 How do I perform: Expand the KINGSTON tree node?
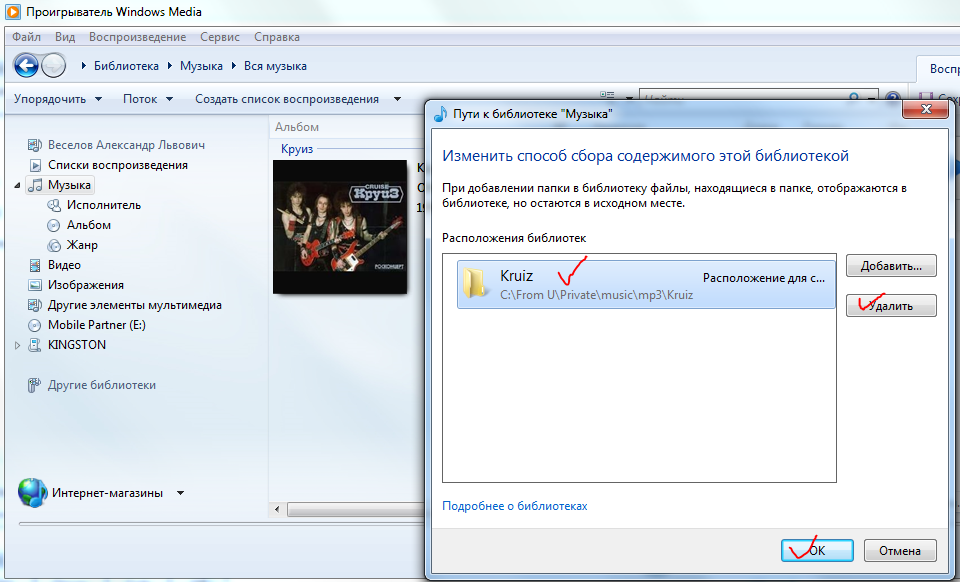[x=17, y=345]
